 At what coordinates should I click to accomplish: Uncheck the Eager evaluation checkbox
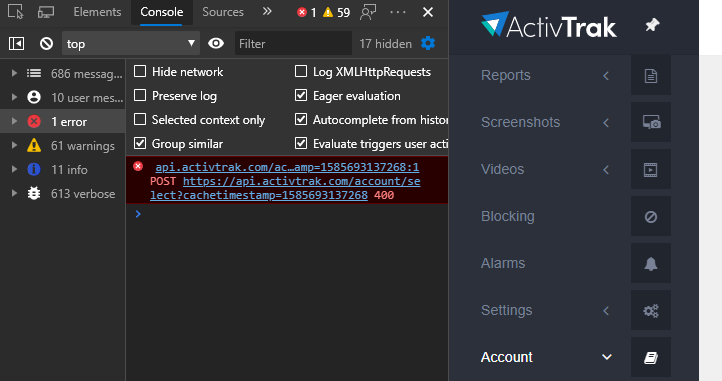[301, 95]
